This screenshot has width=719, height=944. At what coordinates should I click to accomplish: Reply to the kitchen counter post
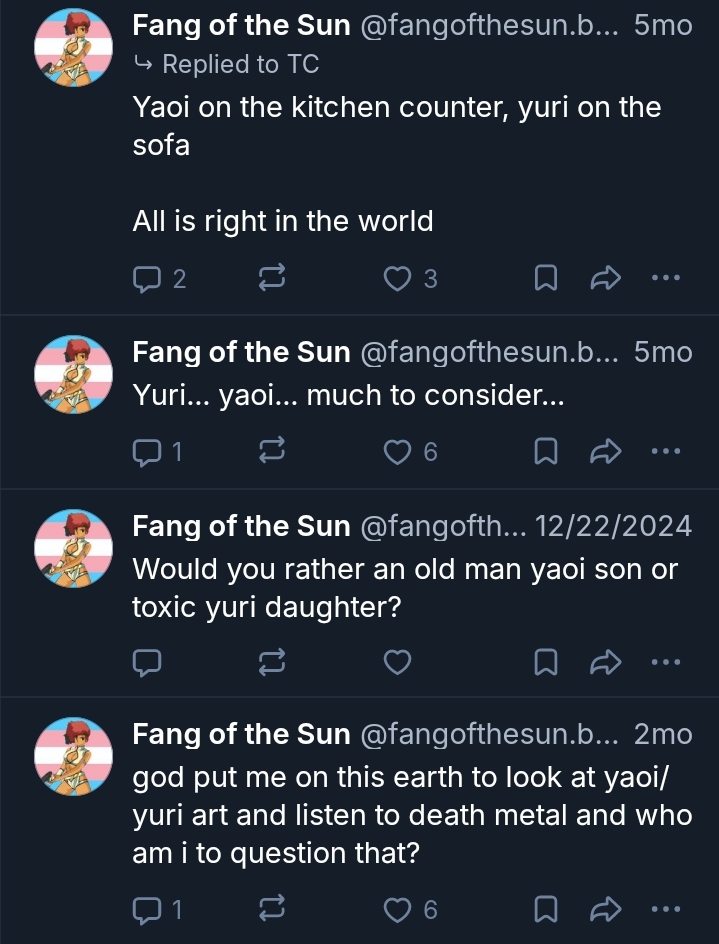tap(147, 279)
